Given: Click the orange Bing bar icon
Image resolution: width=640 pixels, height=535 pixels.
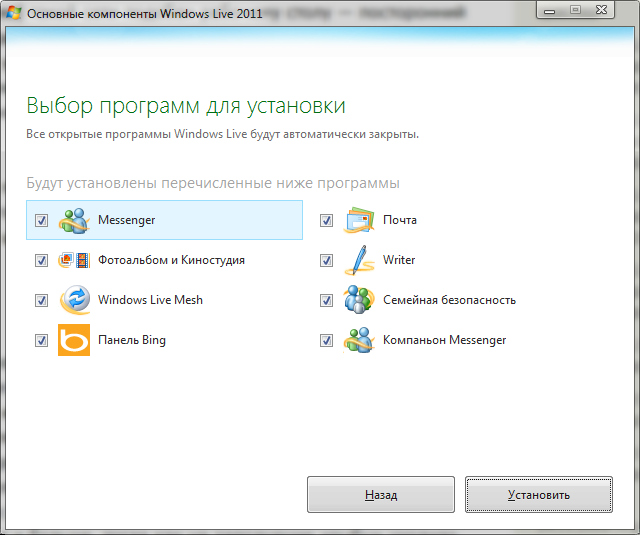Looking at the screenshot, I should click(74, 340).
